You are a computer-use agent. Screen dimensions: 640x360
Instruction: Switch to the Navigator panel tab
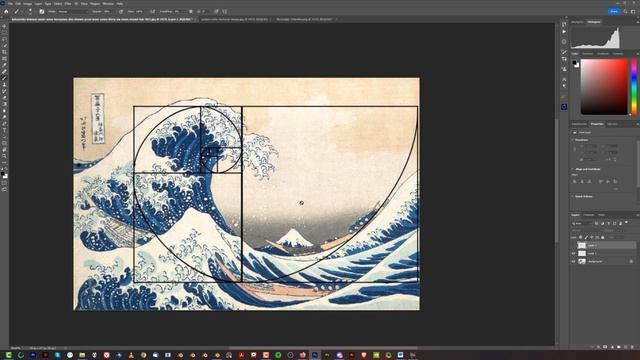point(577,22)
